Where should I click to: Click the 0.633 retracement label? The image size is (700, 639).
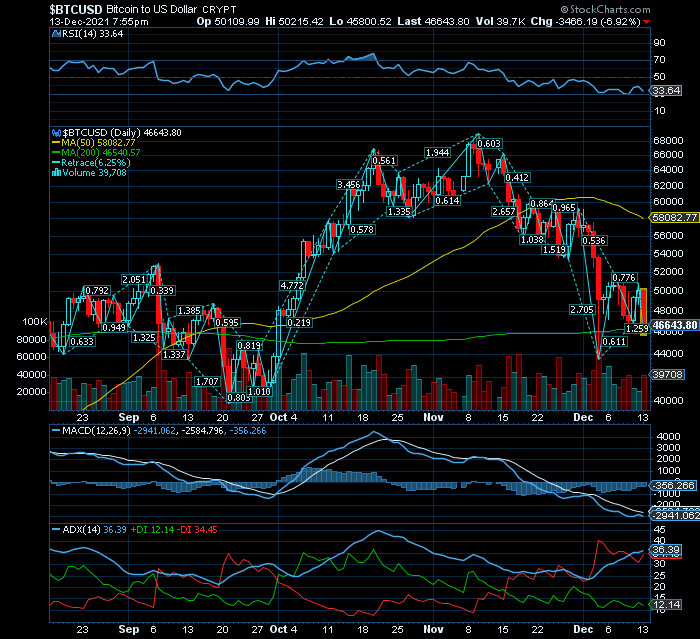[x=82, y=342]
